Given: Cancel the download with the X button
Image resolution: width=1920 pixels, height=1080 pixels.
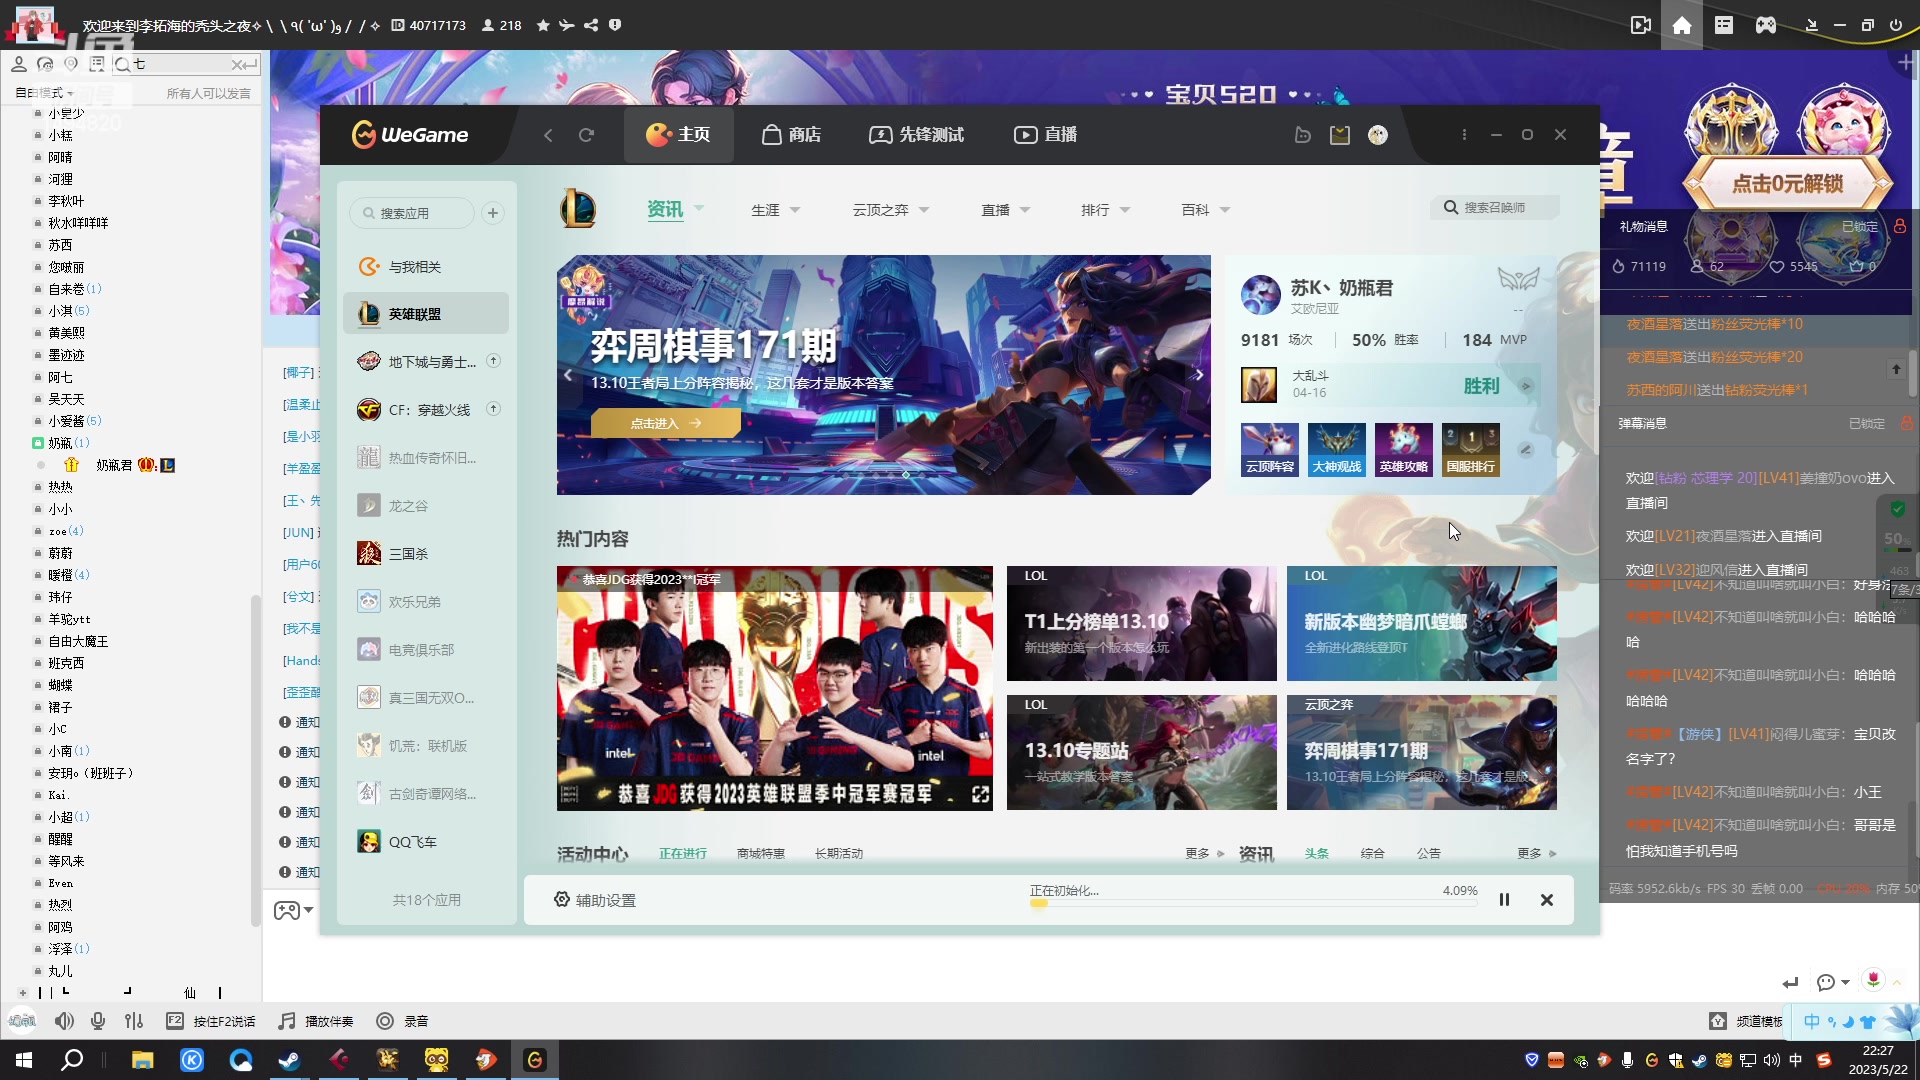Looking at the screenshot, I should click(1547, 900).
